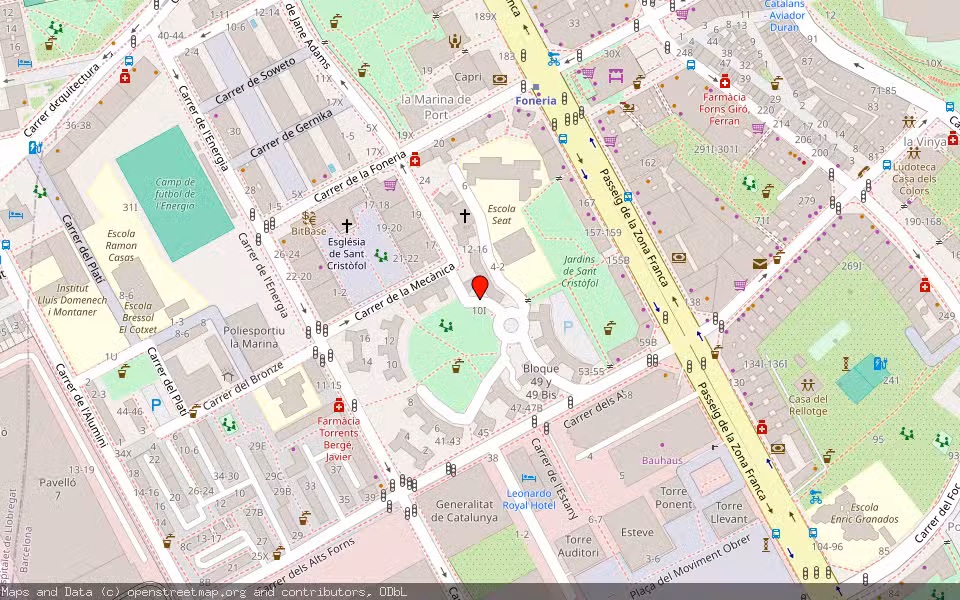Click the playground icon in the park below the marker
This screenshot has width=960, height=600.
(x=446, y=326)
